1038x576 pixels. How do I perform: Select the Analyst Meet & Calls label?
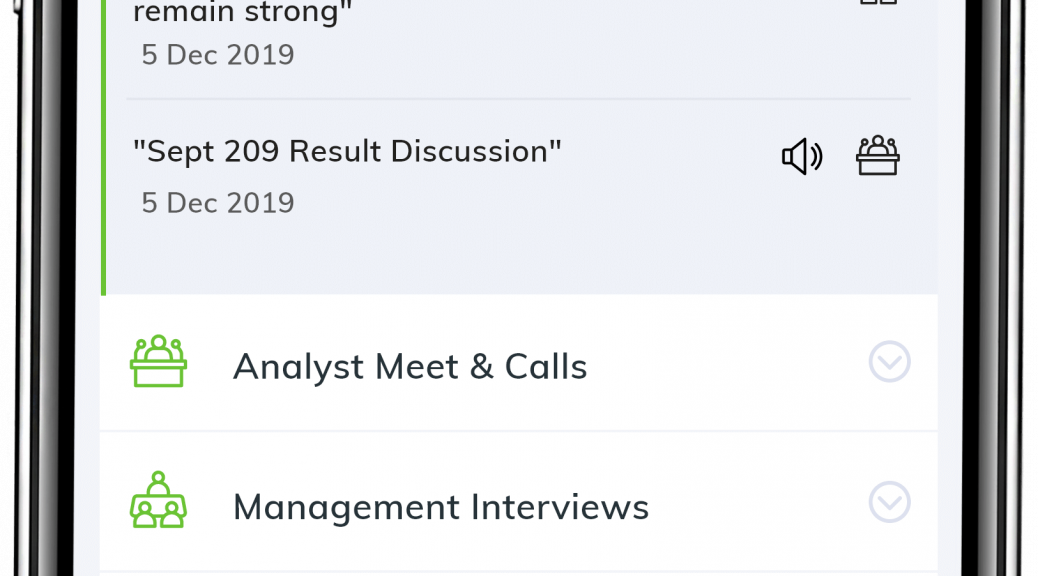pyautogui.click(x=410, y=367)
